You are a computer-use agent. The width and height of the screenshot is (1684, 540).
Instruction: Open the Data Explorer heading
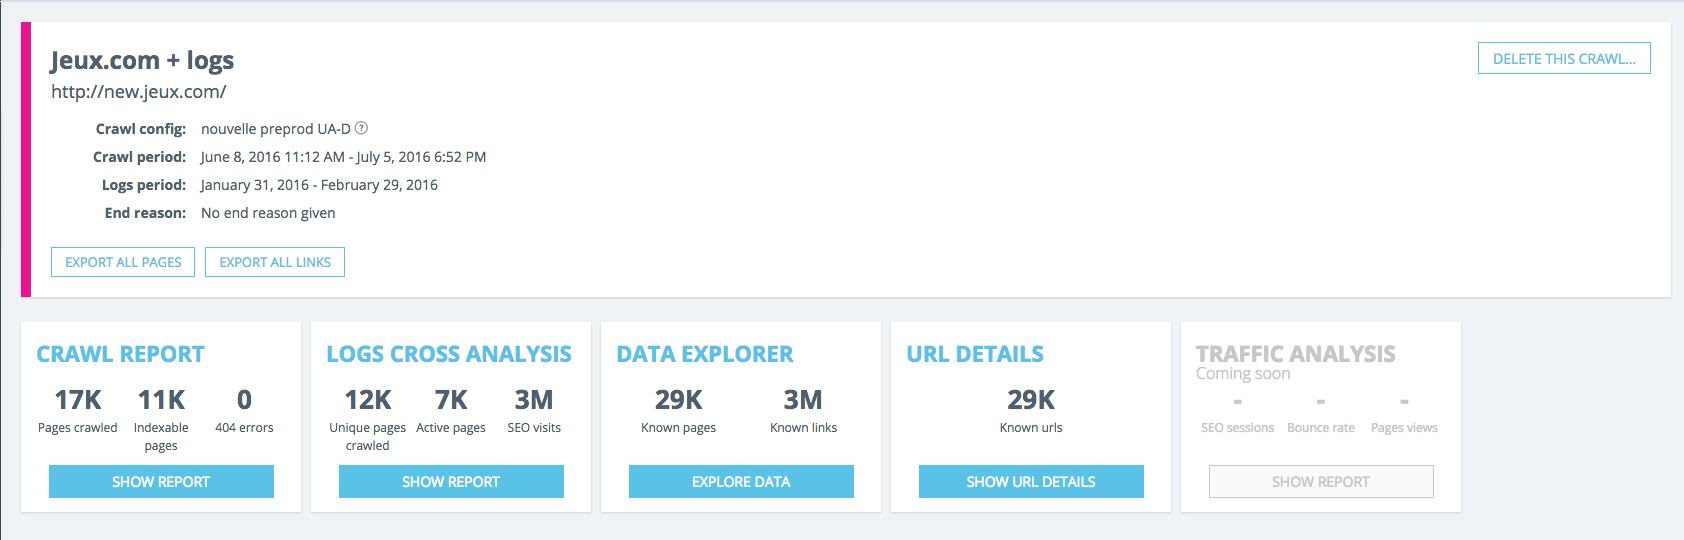pos(705,354)
